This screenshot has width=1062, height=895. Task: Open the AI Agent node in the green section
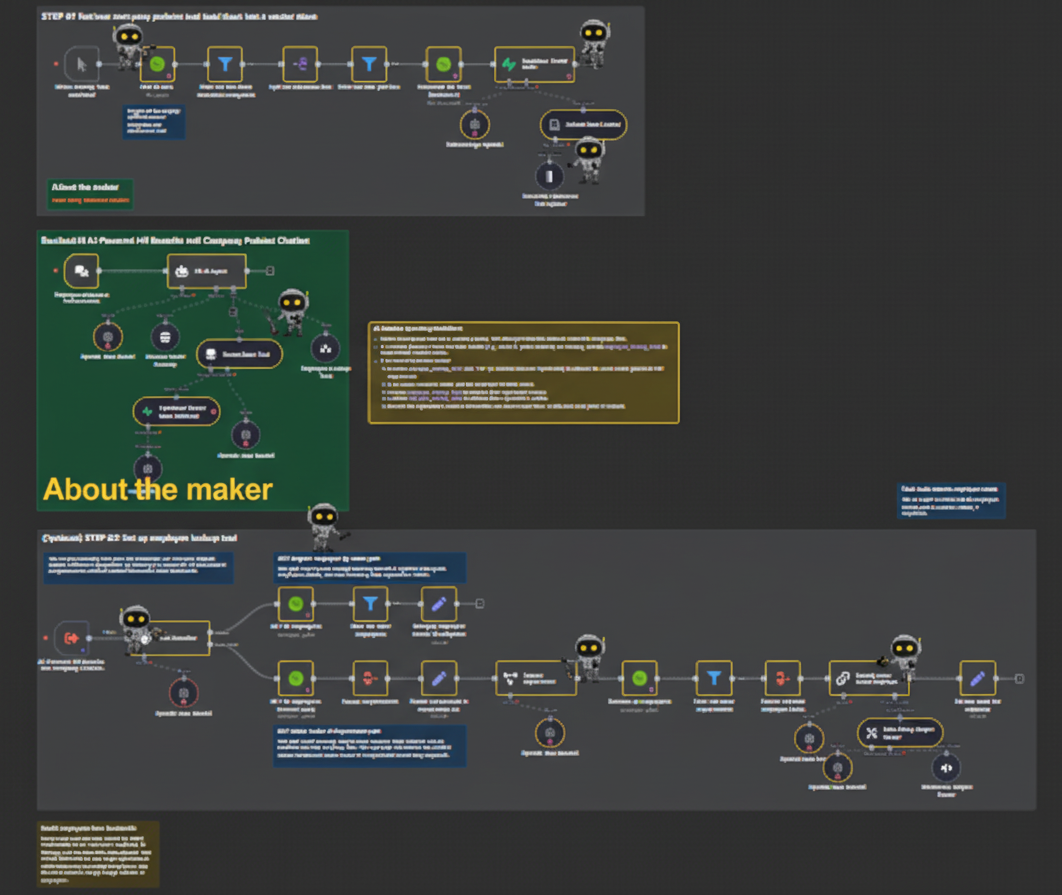206,270
